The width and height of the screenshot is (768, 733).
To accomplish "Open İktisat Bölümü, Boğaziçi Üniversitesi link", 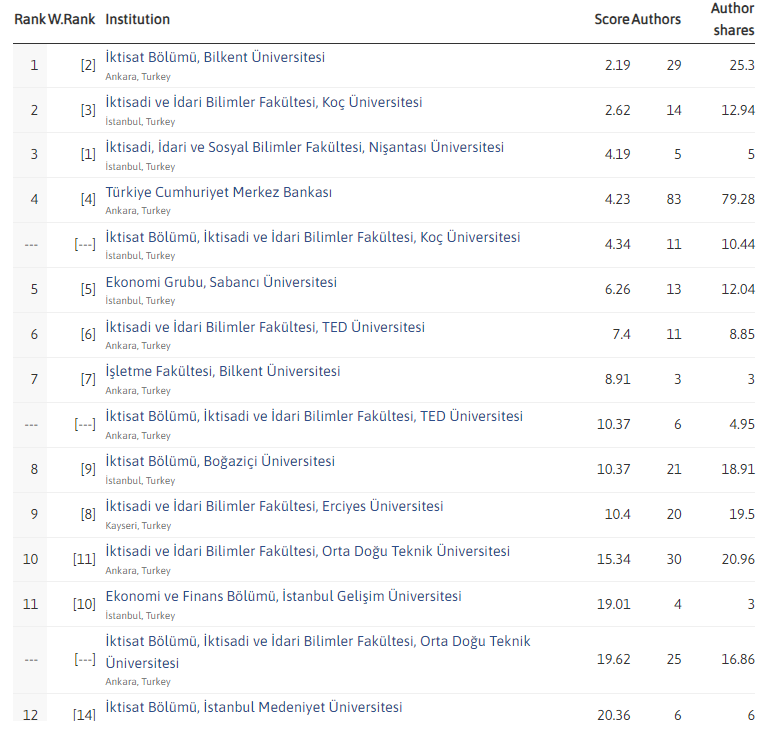I will coord(220,462).
